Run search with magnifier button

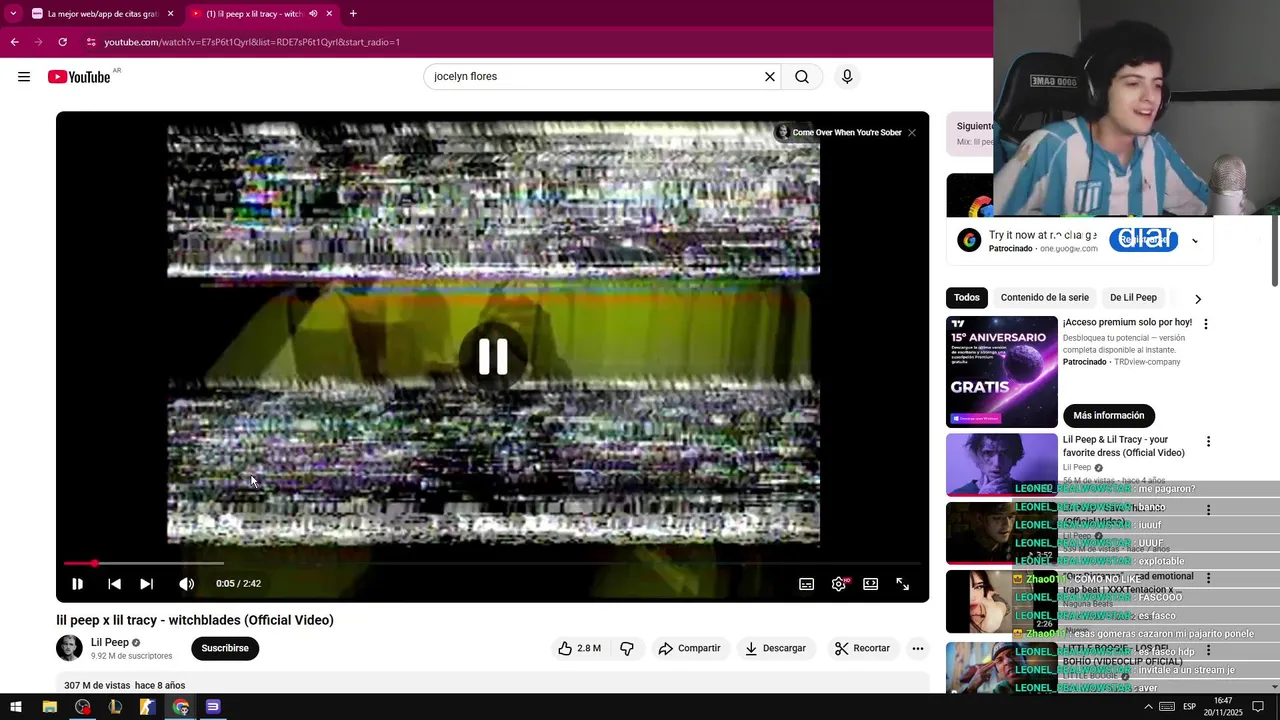coord(802,77)
